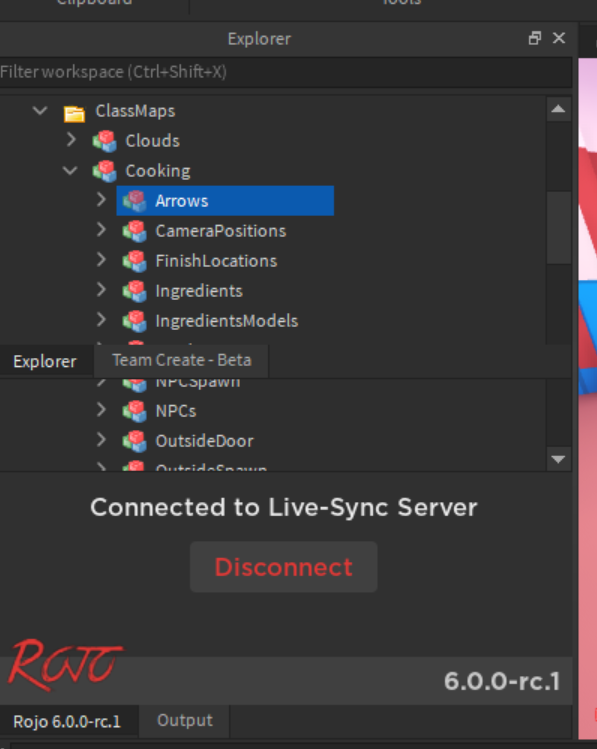Collapse the ClassMaps folder
597x749 pixels.
[x=40, y=111]
